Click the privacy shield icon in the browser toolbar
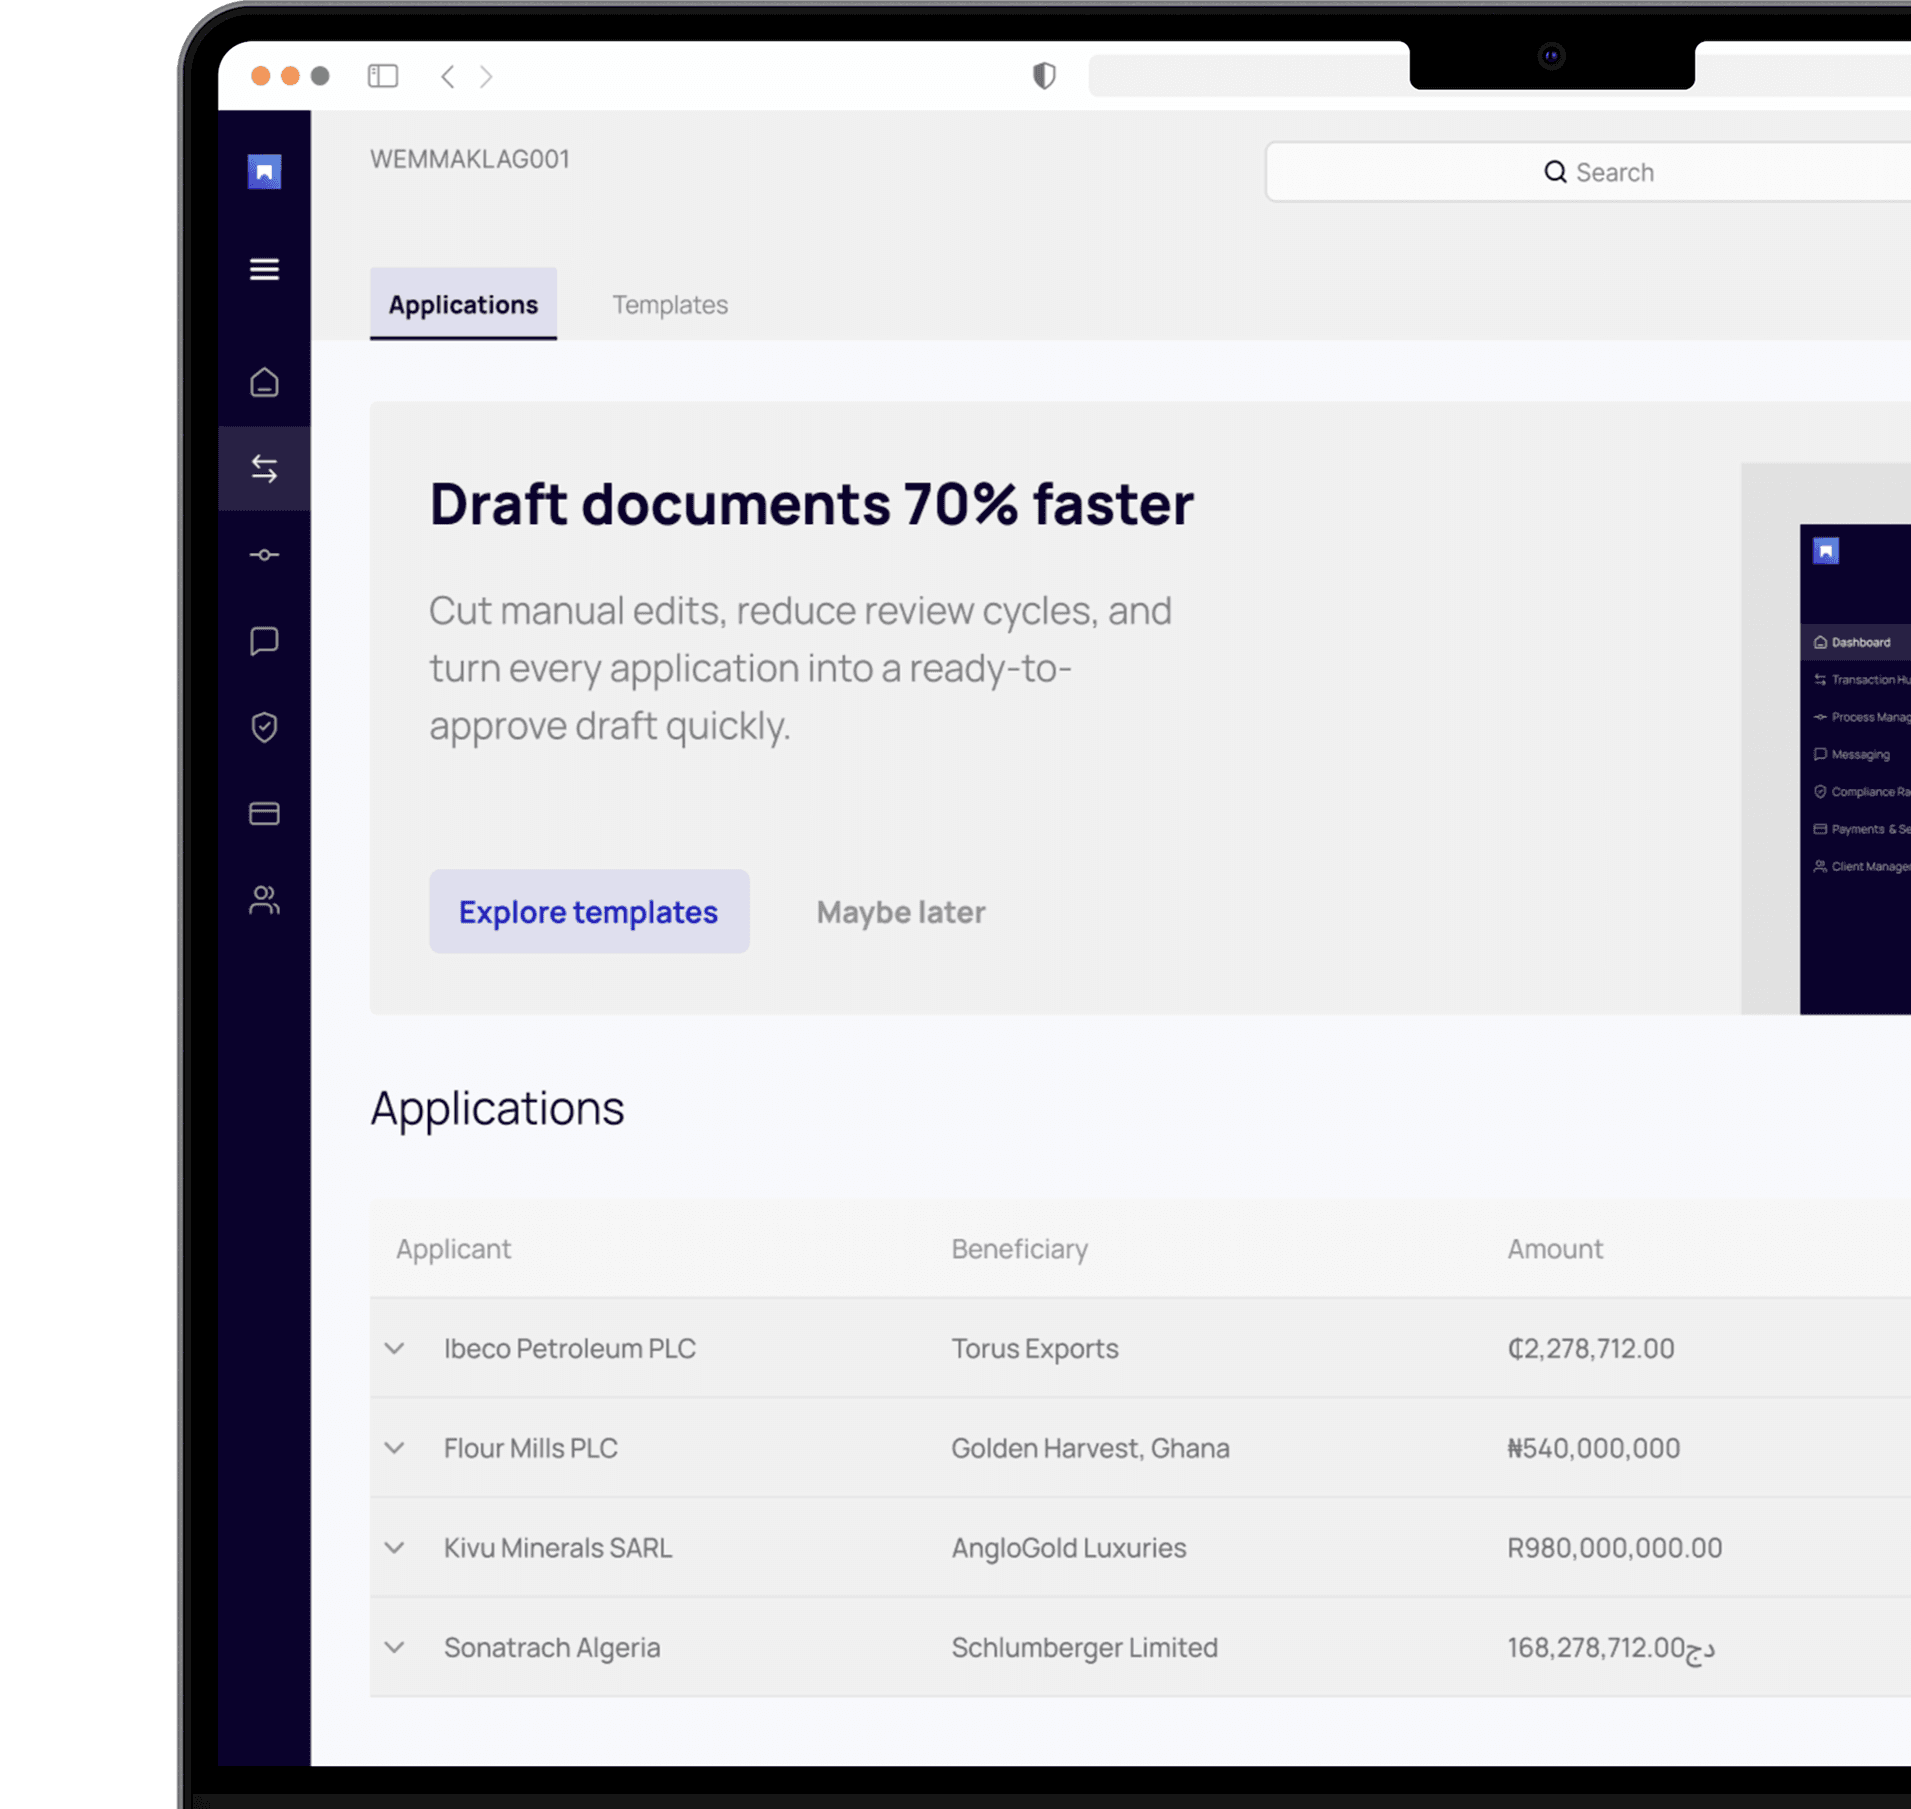The image size is (1911, 1809). (x=1044, y=76)
